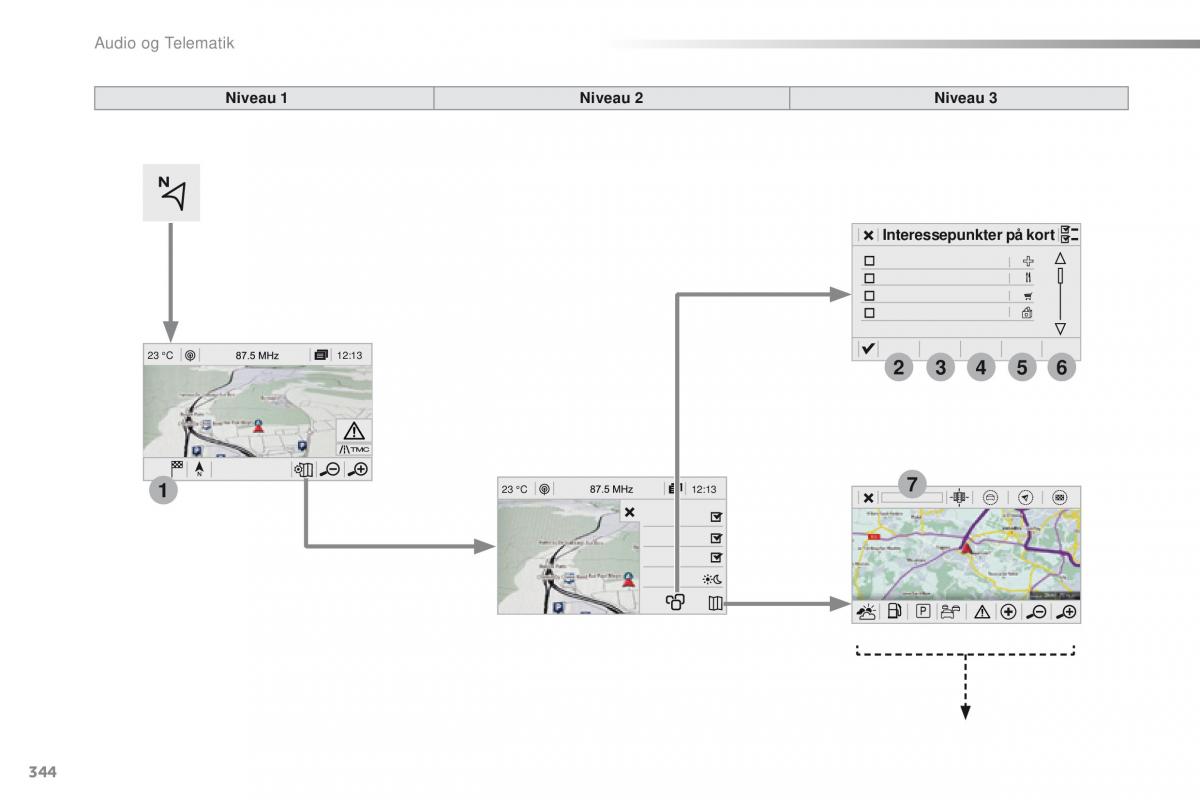Close the Interessepunkter på kort list
1200x800 pixels.
pos(868,235)
